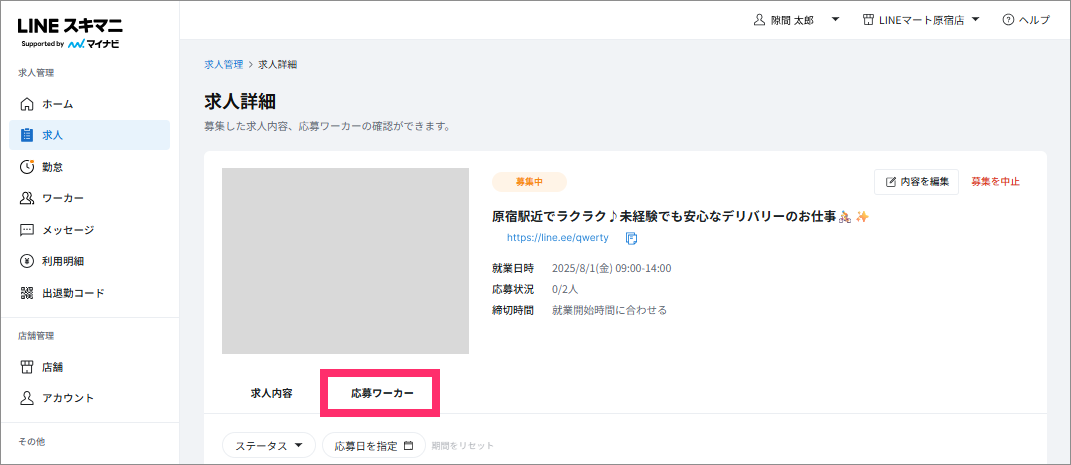1071x465 pixels.
Task: Open 利用明細 yen icon
Action: [27, 261]
